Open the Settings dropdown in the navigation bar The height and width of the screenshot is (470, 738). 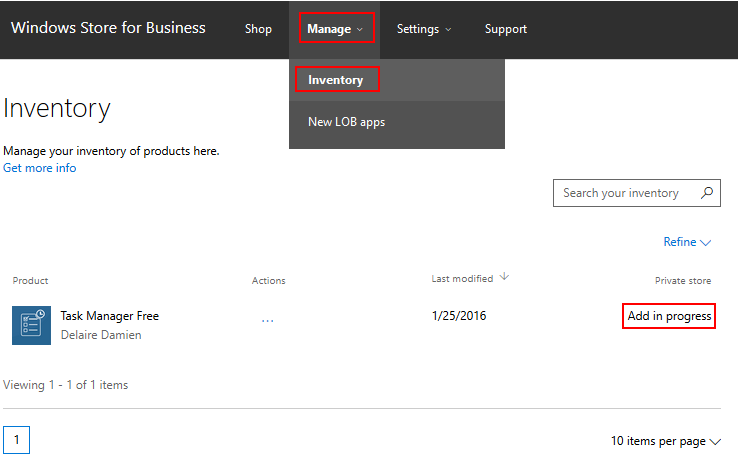coord(423,29)
